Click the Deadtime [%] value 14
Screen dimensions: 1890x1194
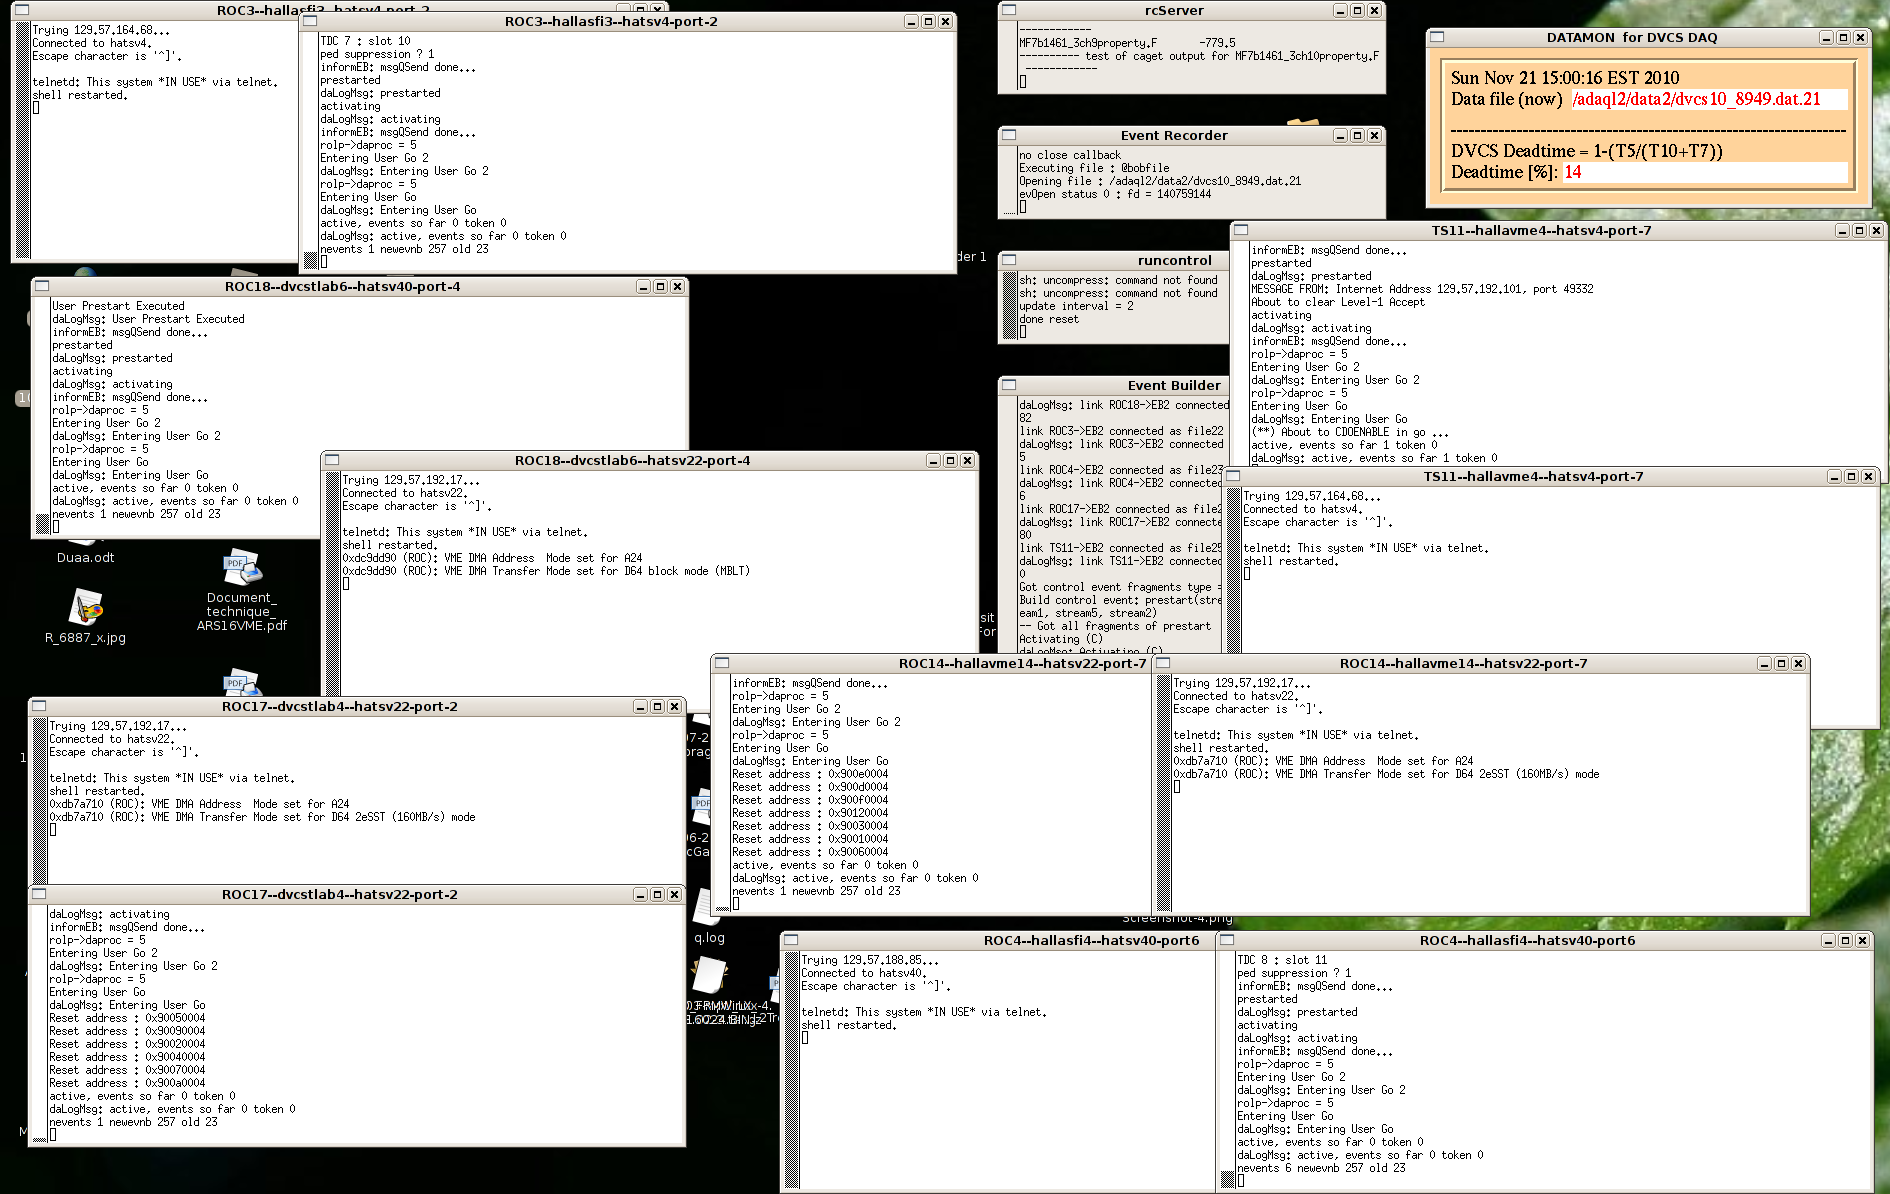coord(1572,172)
